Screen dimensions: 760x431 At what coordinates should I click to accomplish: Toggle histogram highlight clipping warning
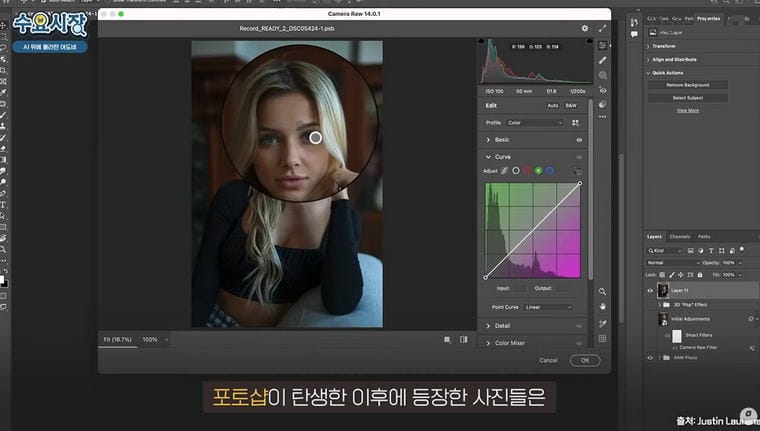[x=589, y=41]
